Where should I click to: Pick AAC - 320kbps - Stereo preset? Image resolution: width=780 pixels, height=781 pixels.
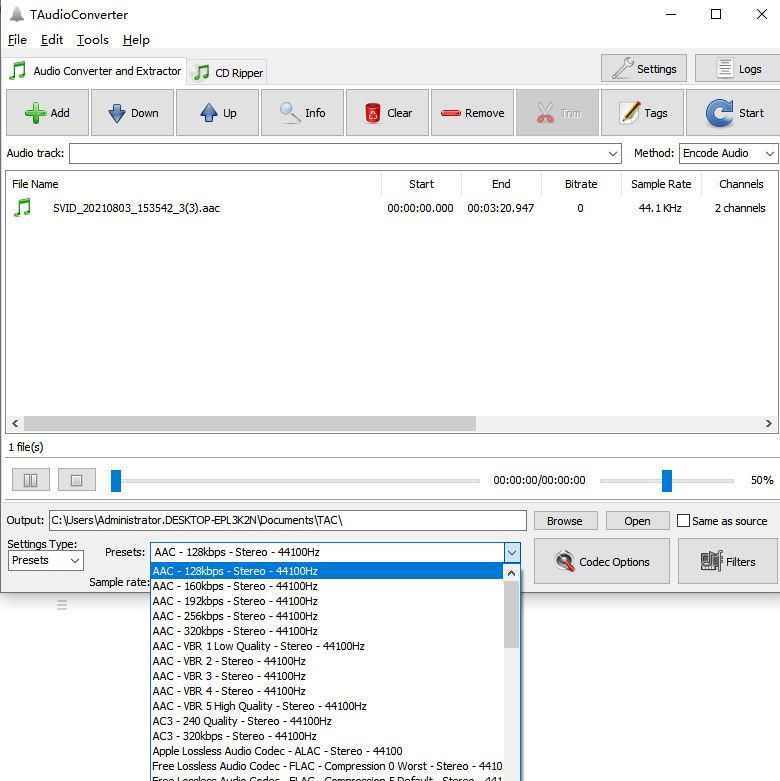(327, 631)
